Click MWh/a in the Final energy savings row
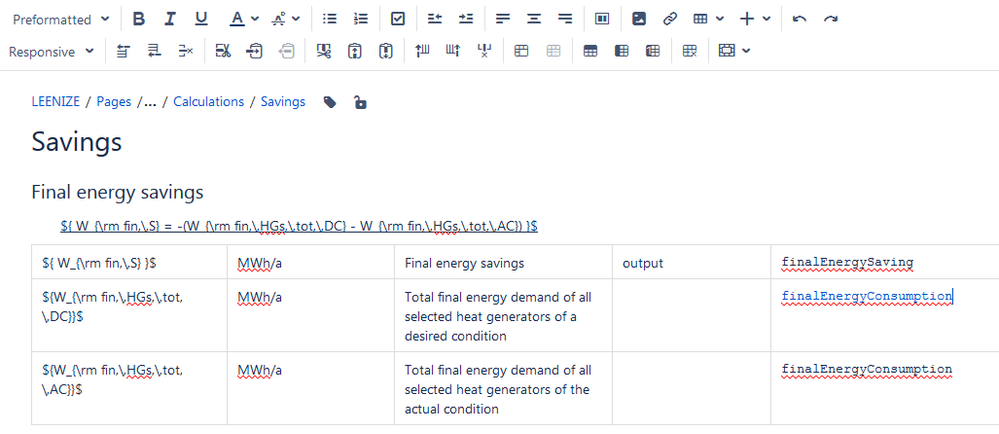999x434 pixels. (x=259, y=263)
